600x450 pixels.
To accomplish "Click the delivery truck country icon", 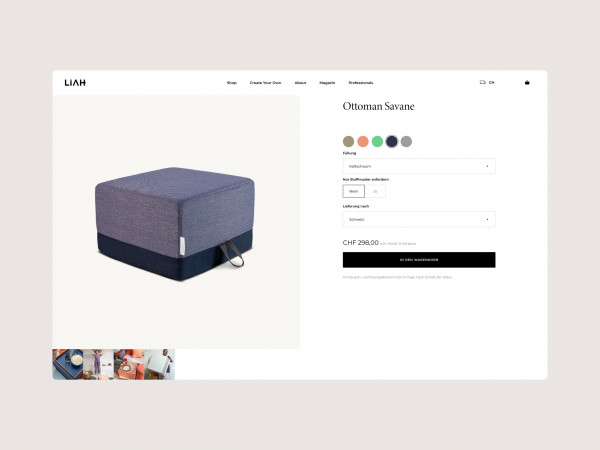I will point(483,82).
